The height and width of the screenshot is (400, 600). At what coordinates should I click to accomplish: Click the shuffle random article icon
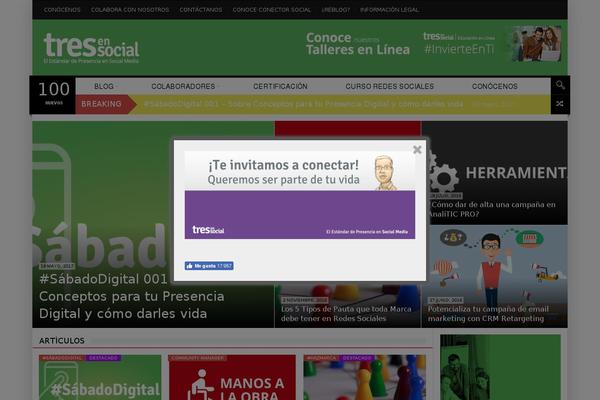coord(560,104)
